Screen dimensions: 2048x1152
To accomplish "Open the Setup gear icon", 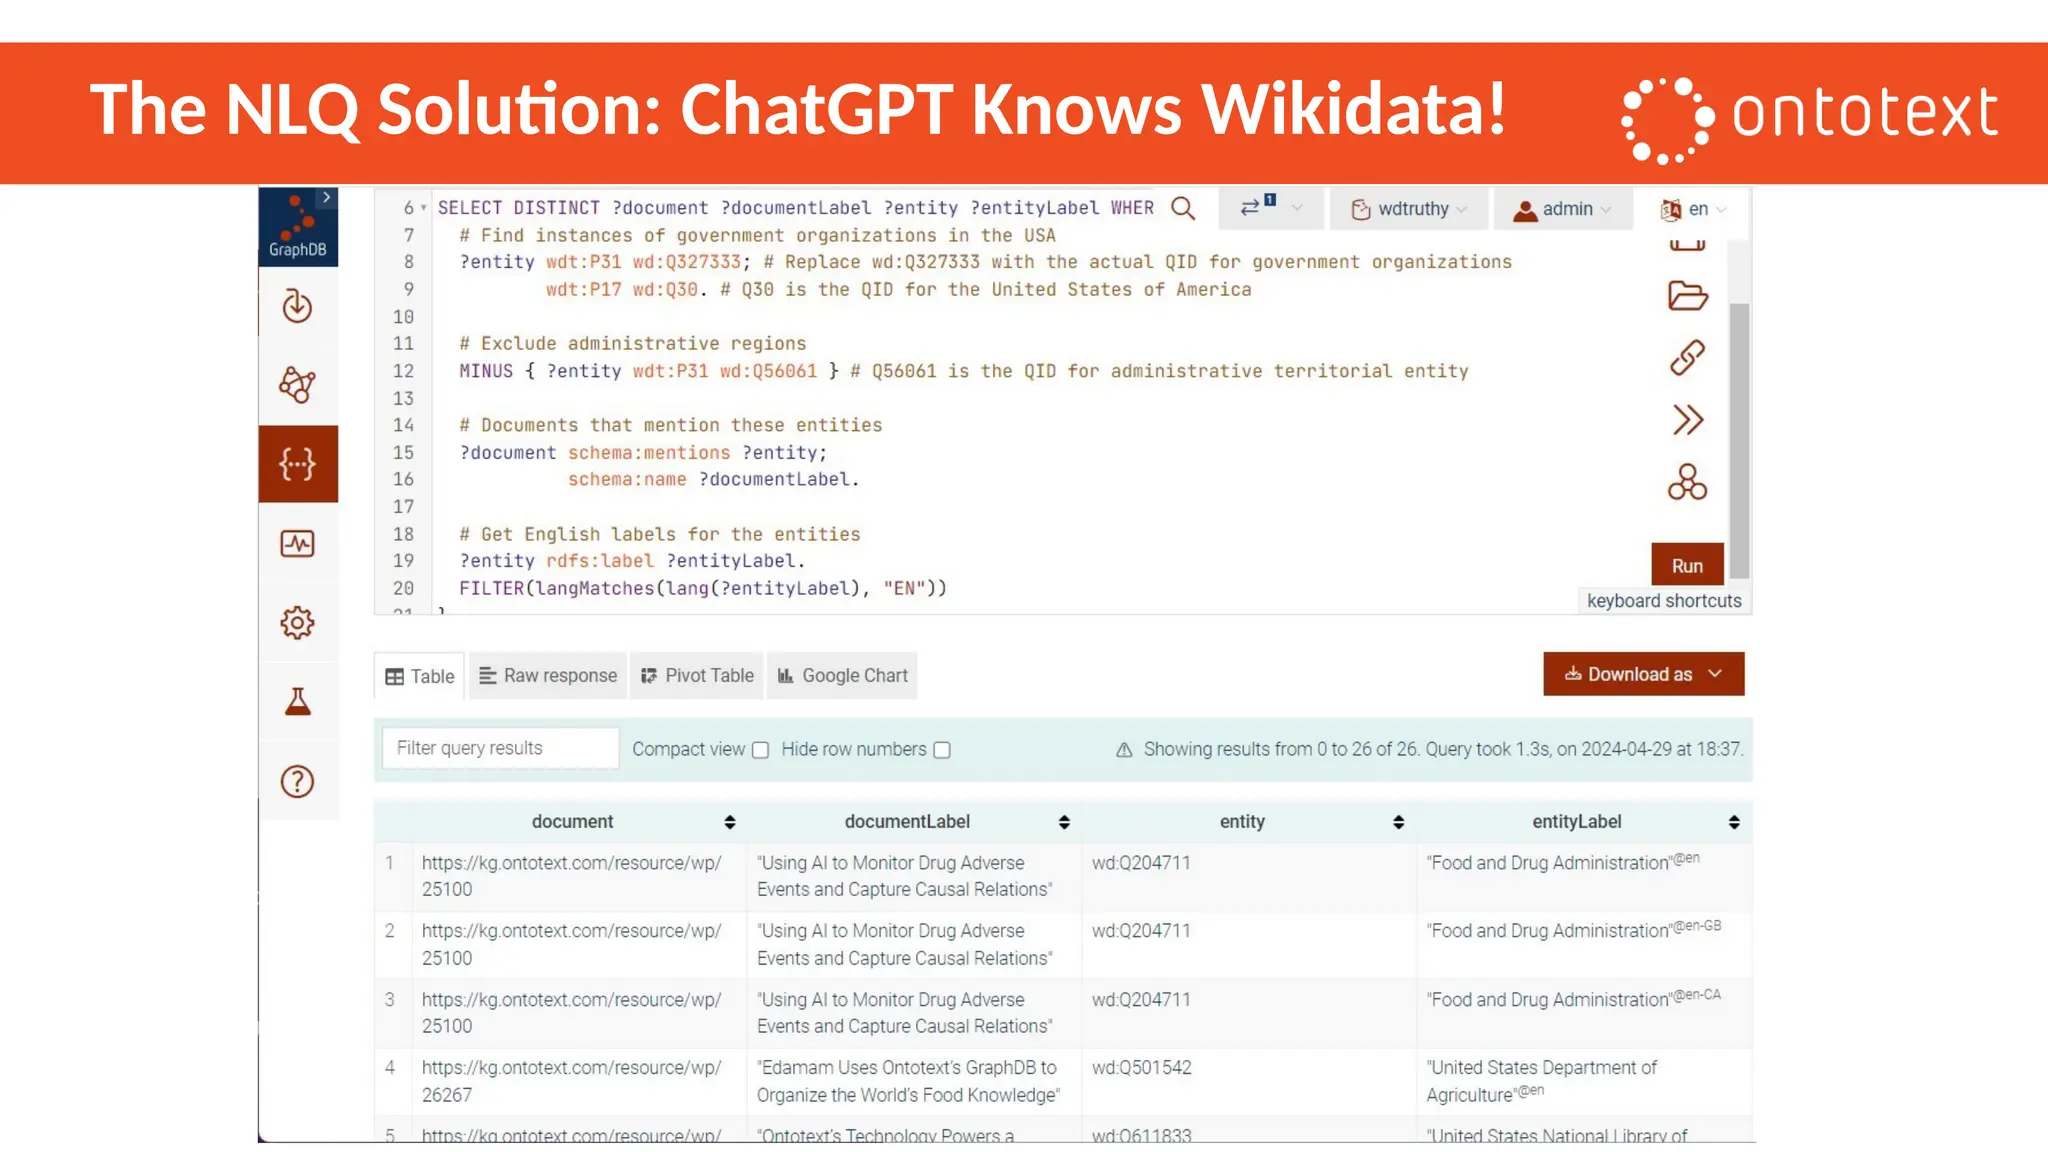I will (x=297, y=623).
